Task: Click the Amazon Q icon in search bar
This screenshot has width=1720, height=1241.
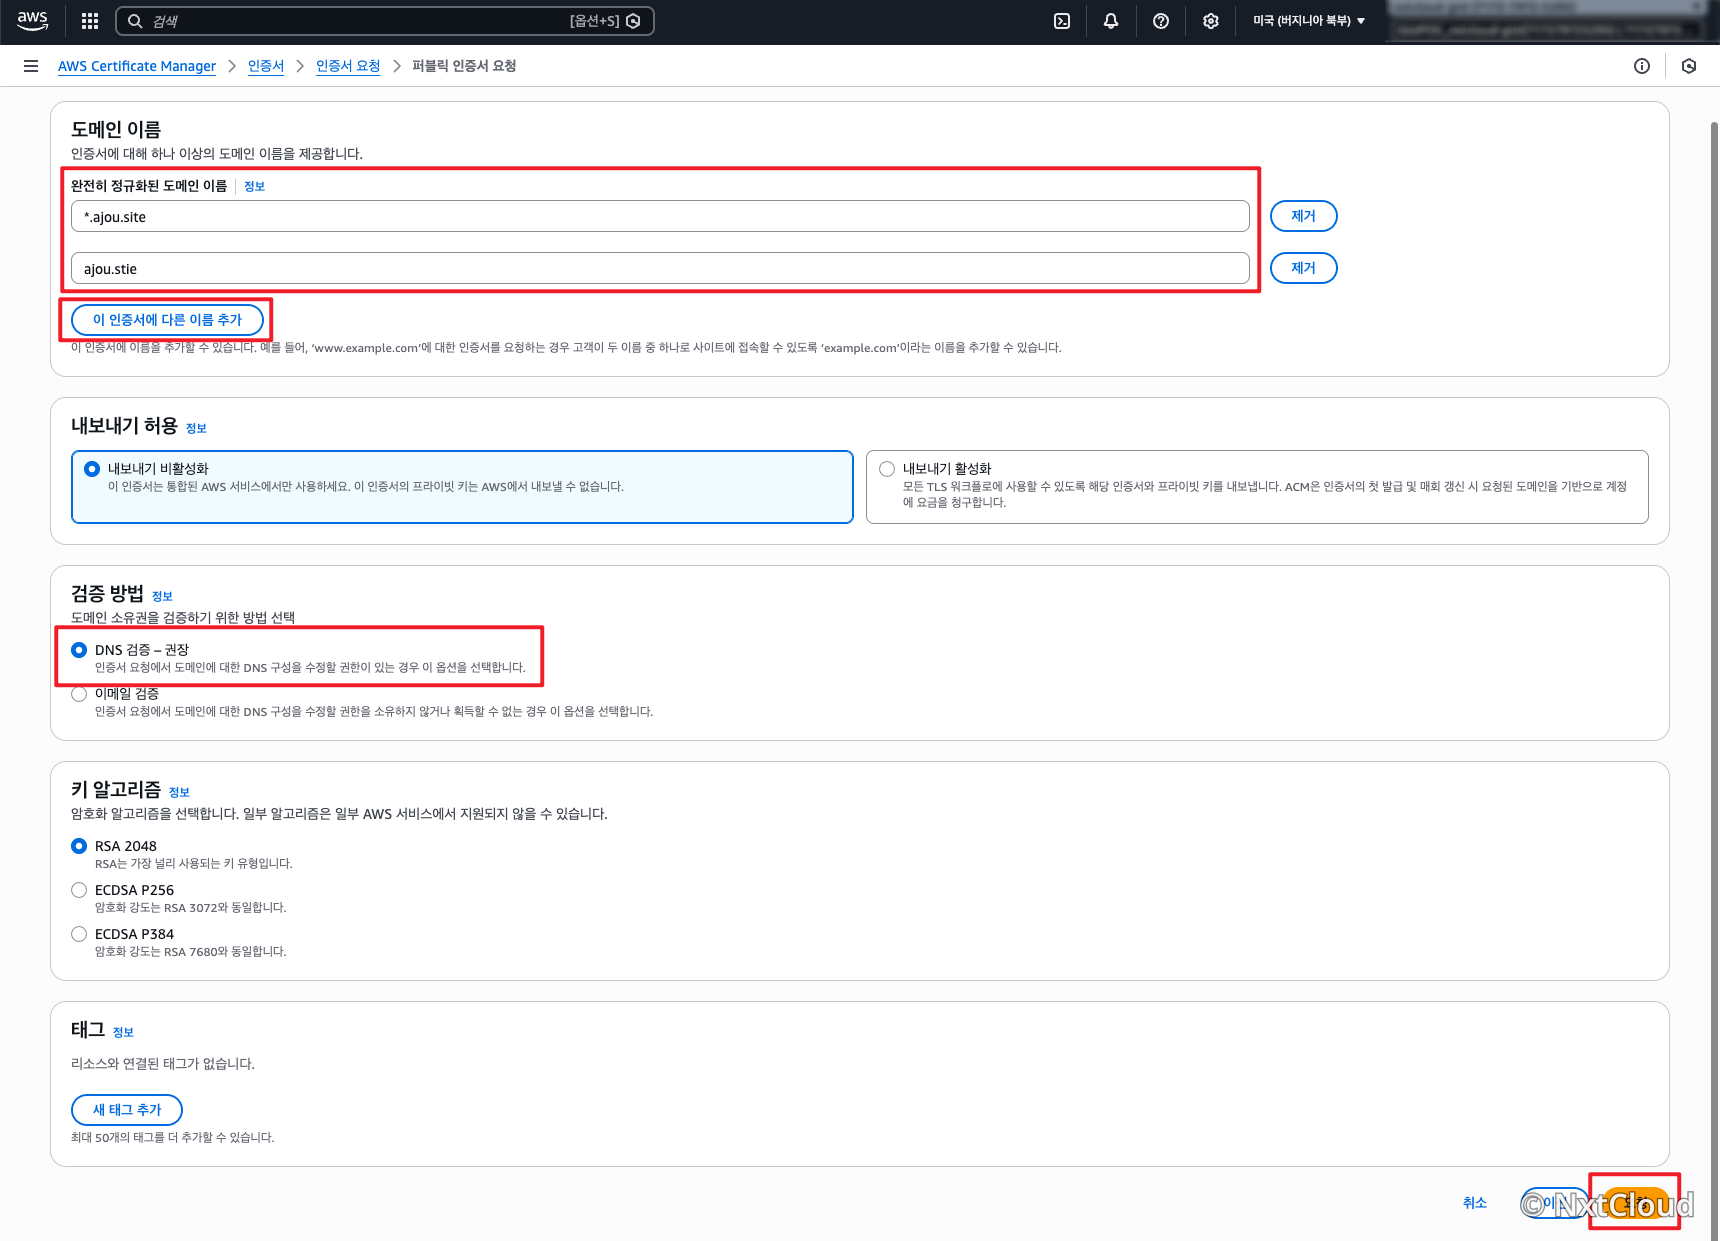Action: coord(633,21)
